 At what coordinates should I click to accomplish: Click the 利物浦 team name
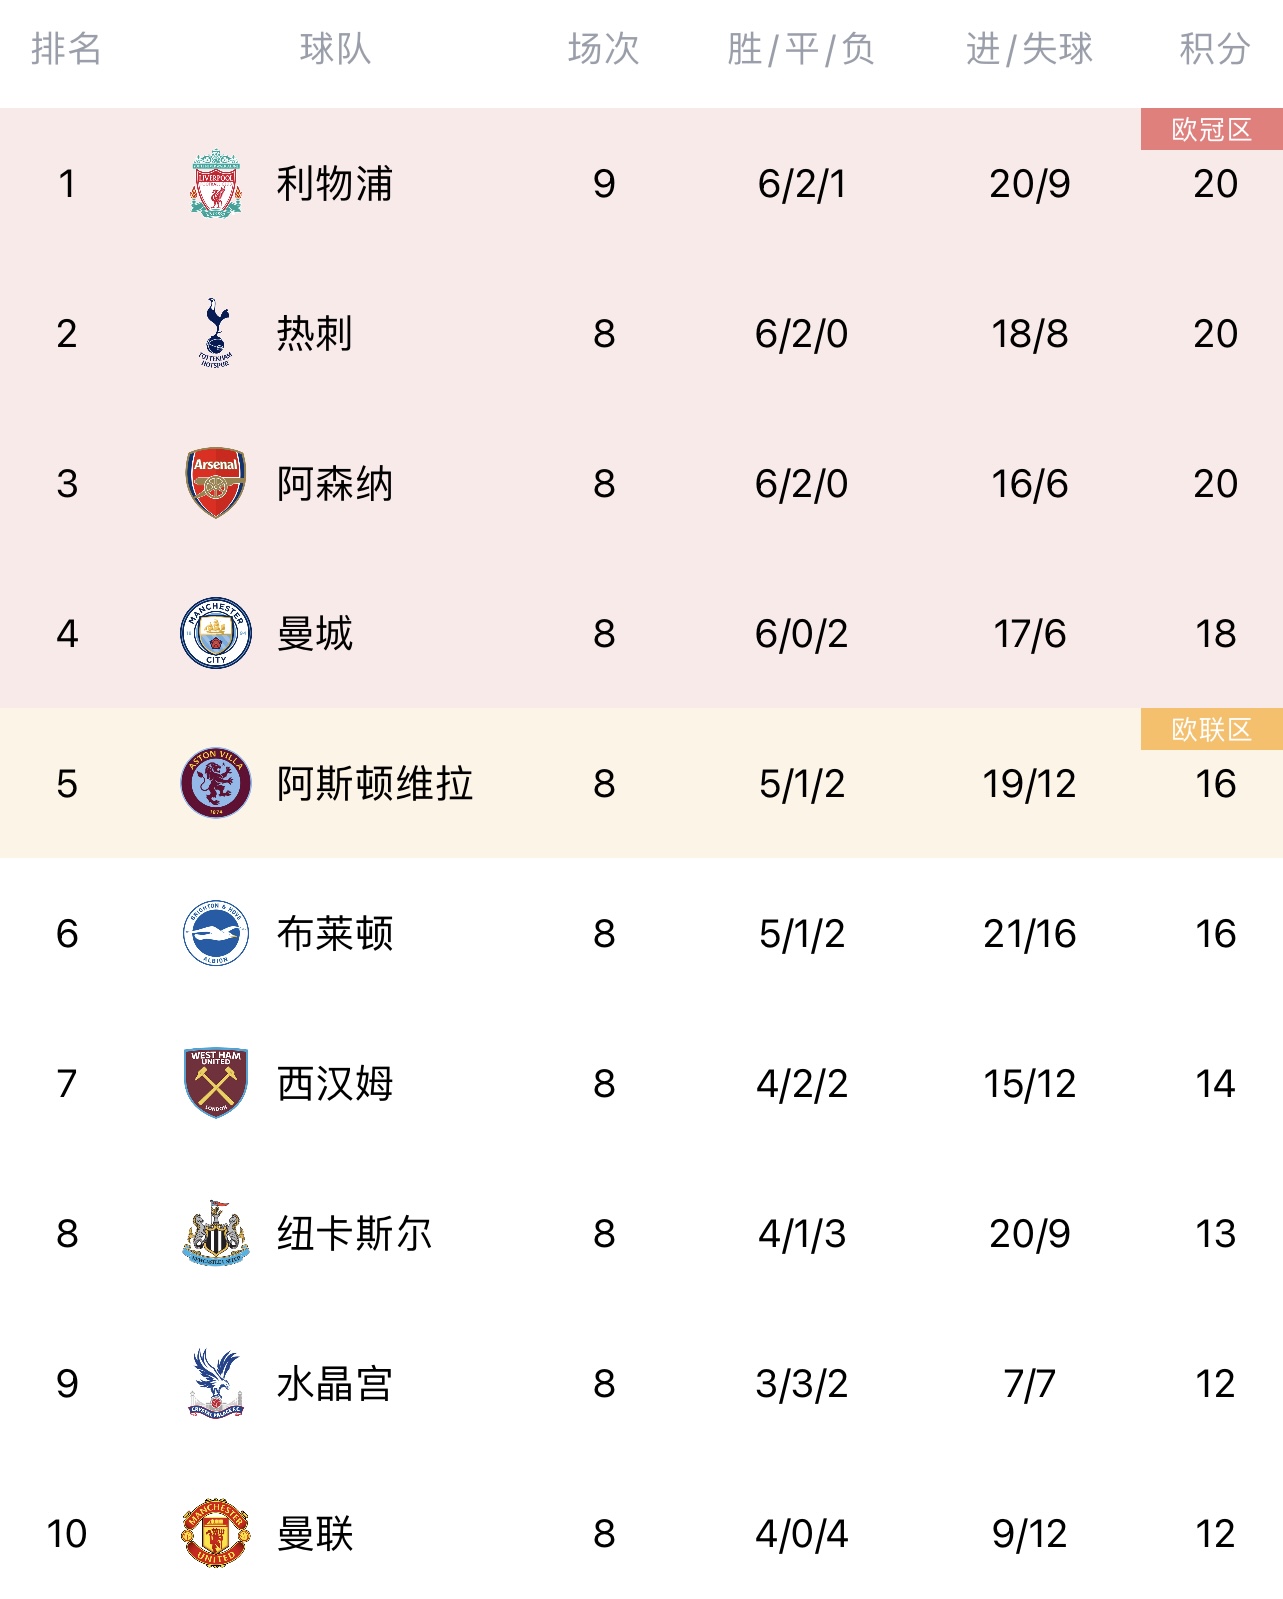point(335,183)
